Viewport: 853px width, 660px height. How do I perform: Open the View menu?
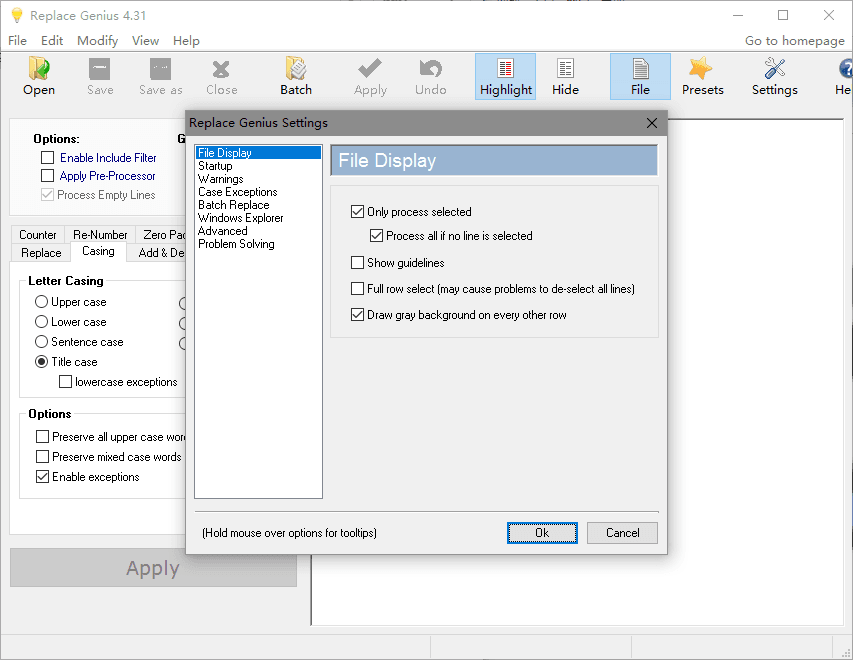[145, 41]
